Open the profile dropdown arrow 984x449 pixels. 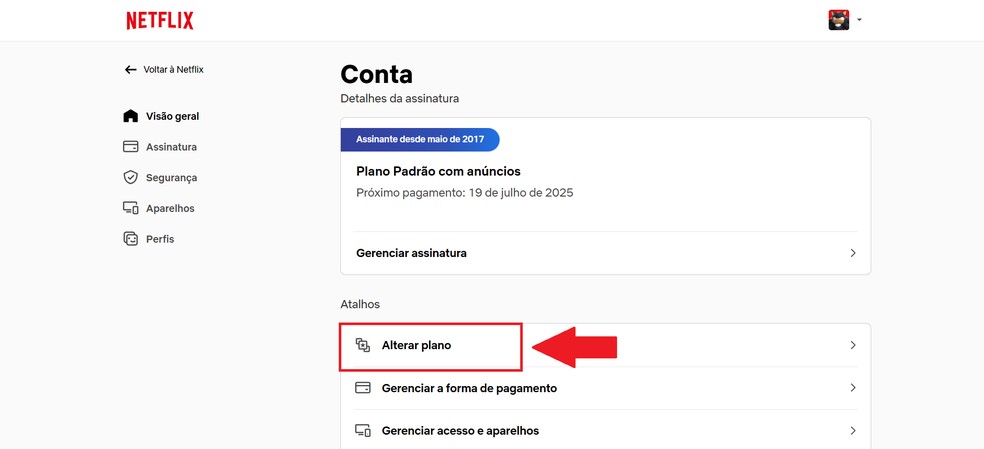pos(859,20)
